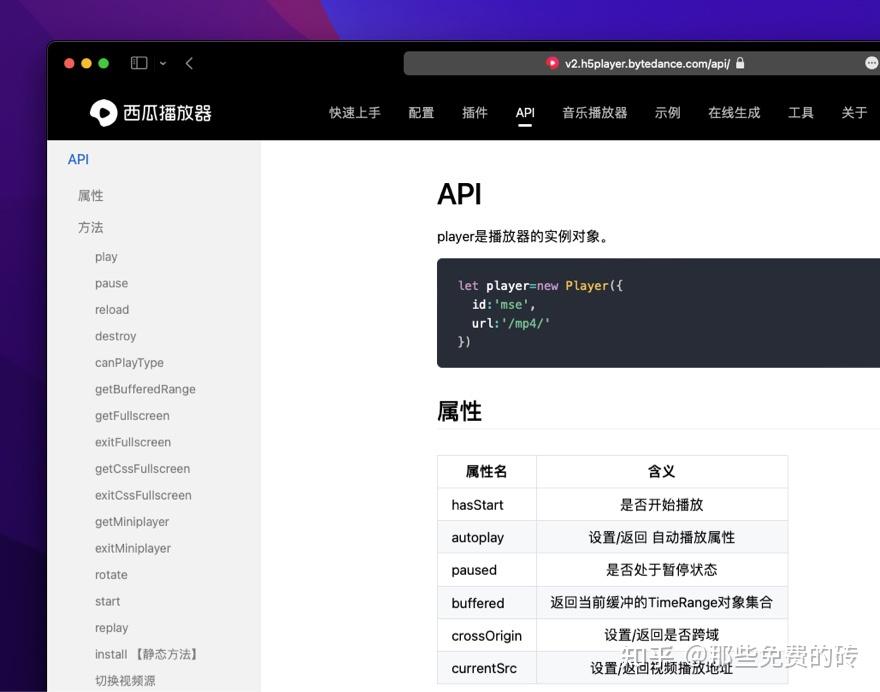This screenshot has height=692, width=880.
Task: Open the 音乐播放器 section
Action: 594,112
